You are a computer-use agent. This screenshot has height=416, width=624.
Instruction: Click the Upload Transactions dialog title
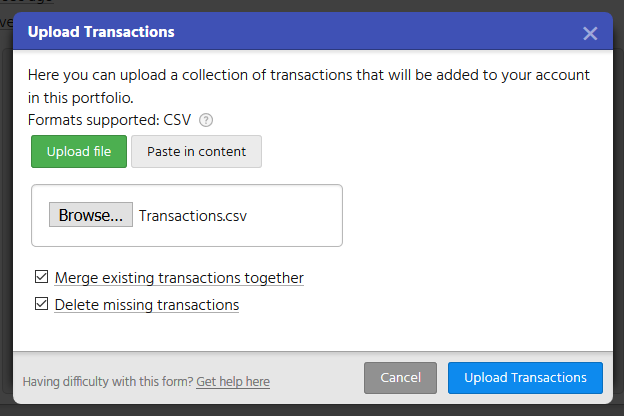click(x=101, y=32)
